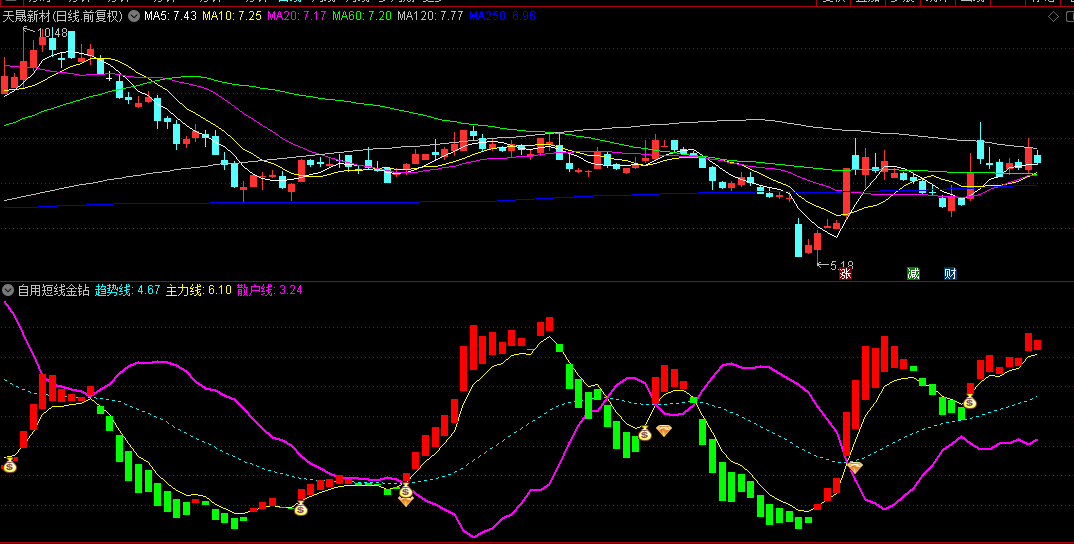The height and width of the screenshot is (544, 1074).
Task: Open the green 减 event marker
Action: point(913,274)
